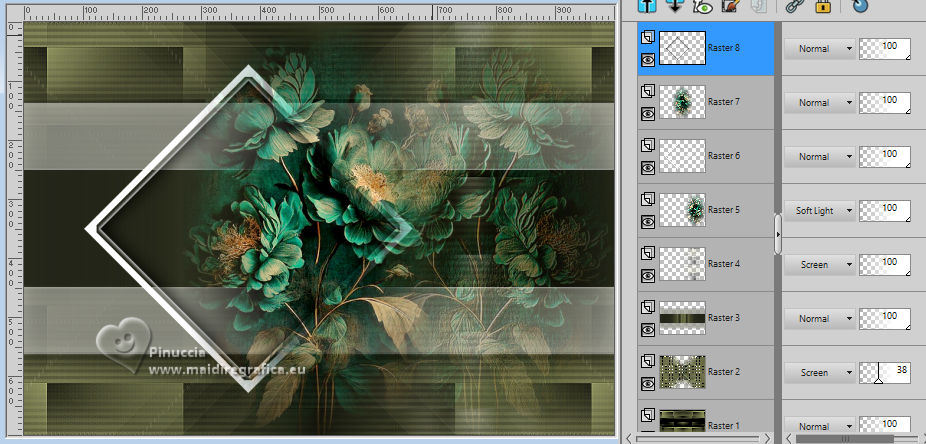Hide the Raster 8 layer
The image size is (926, 444).
click(648, 60)
